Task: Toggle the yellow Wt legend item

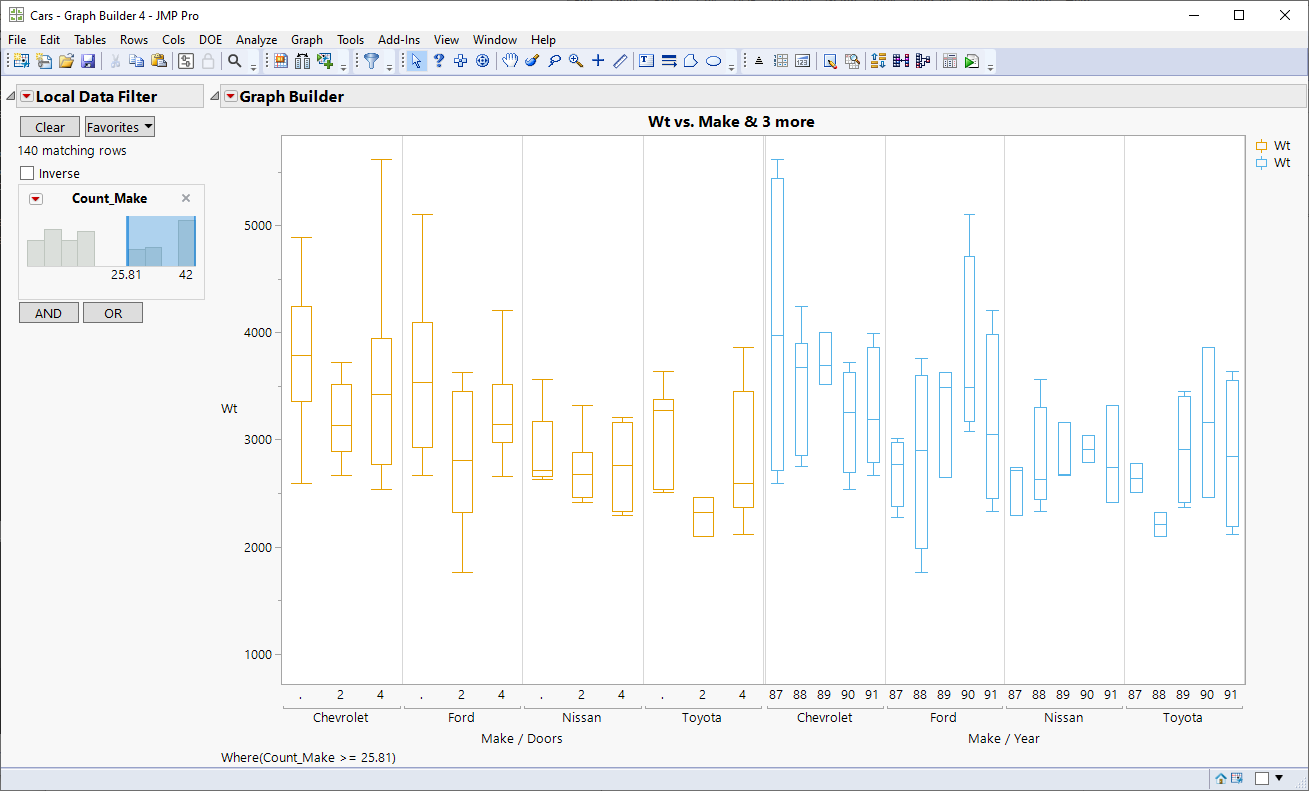Action: click(1280, 145)
